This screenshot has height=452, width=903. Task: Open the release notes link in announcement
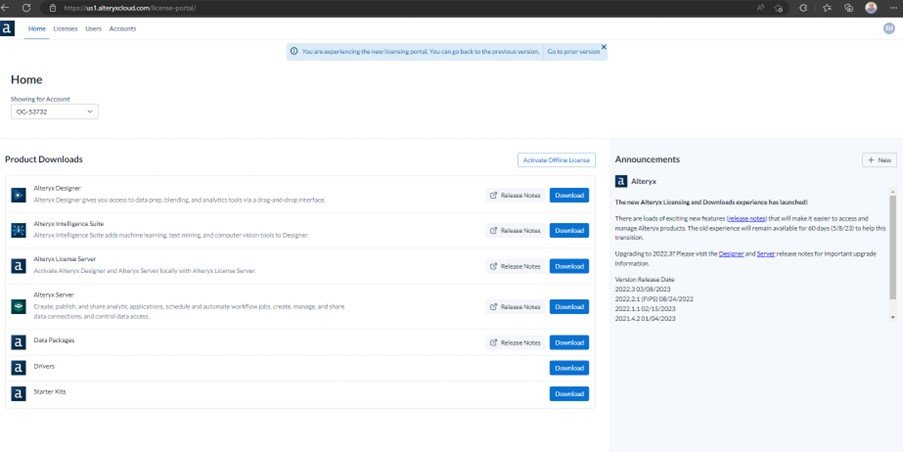point(748,219)
